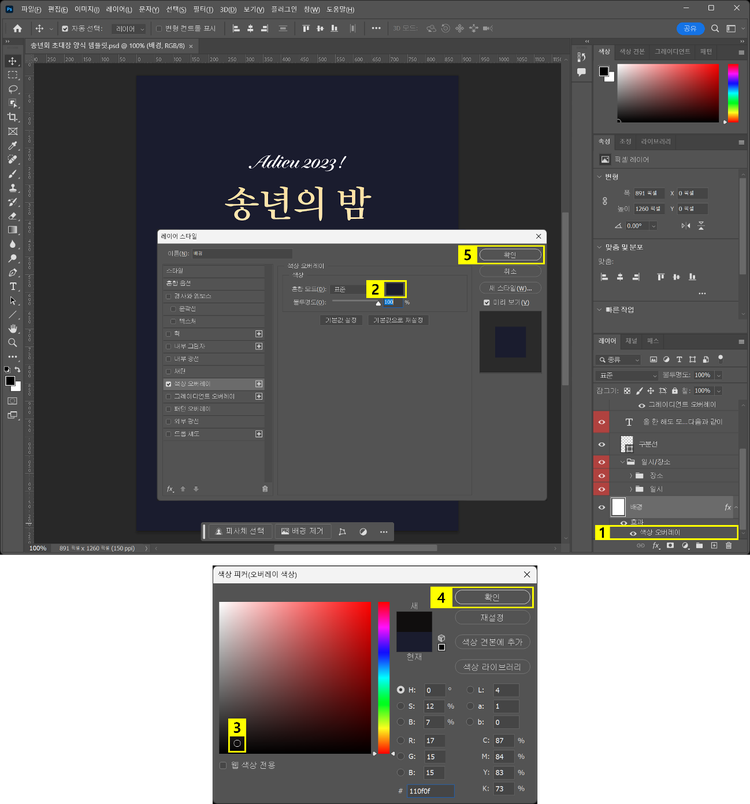750x804 pixels.
Task: Add layer style fx icon in Layers panel
Action: (656, 546)
